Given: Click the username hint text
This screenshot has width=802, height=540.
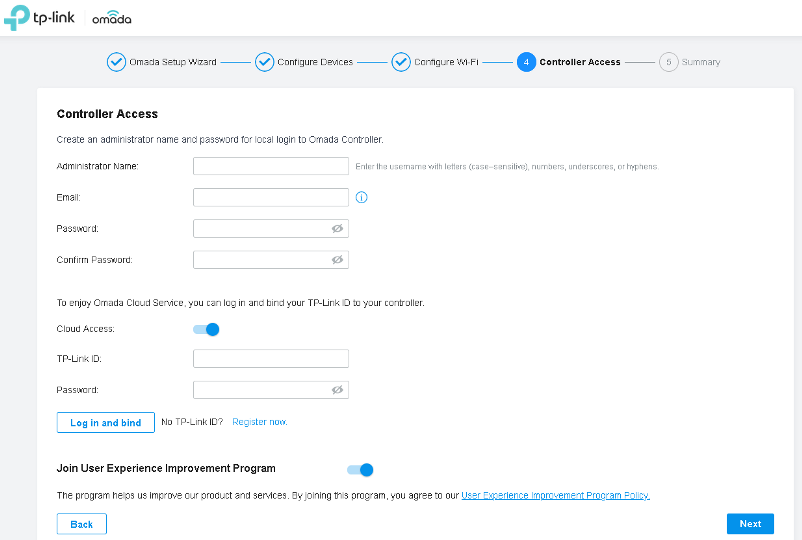Looking at the screenshot, I should click(507, 167).
